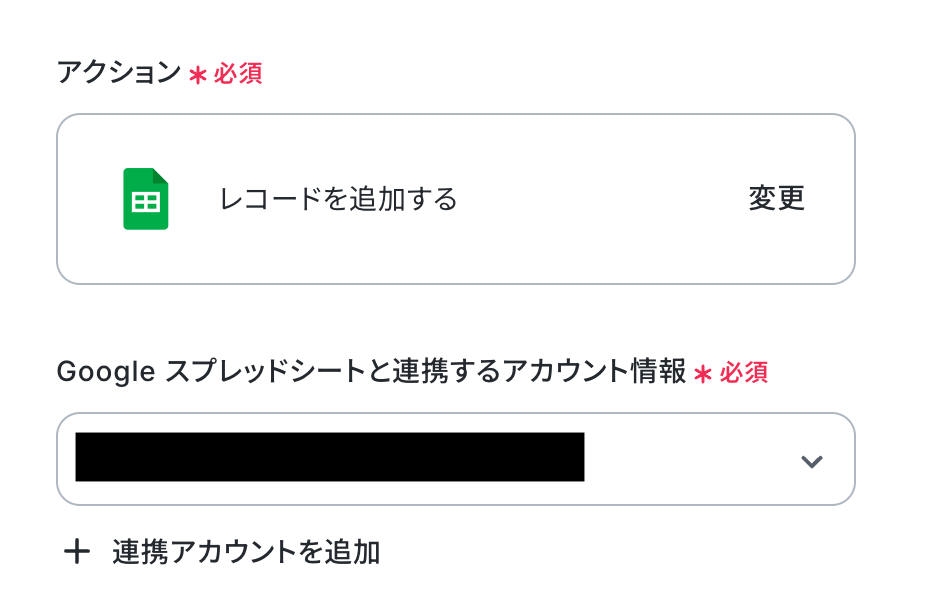Viewport: 934px width, 606px height.
Task: Click the red asterisk beside アカウント情報
Action: (x=703, y=373)
